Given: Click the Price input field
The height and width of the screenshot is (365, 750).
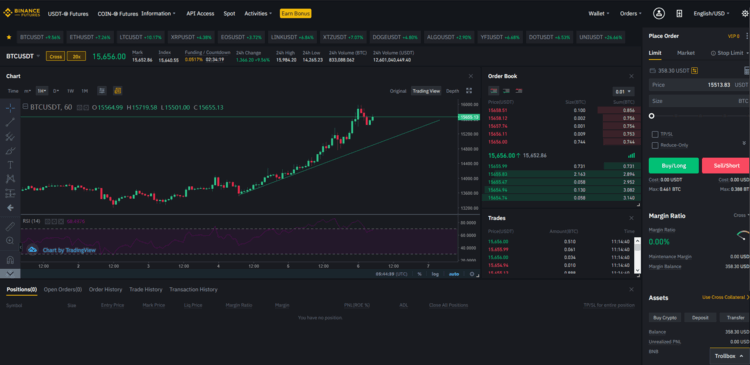Looking at the screenshot, I should pyautogui.click(x=699, y=85).
